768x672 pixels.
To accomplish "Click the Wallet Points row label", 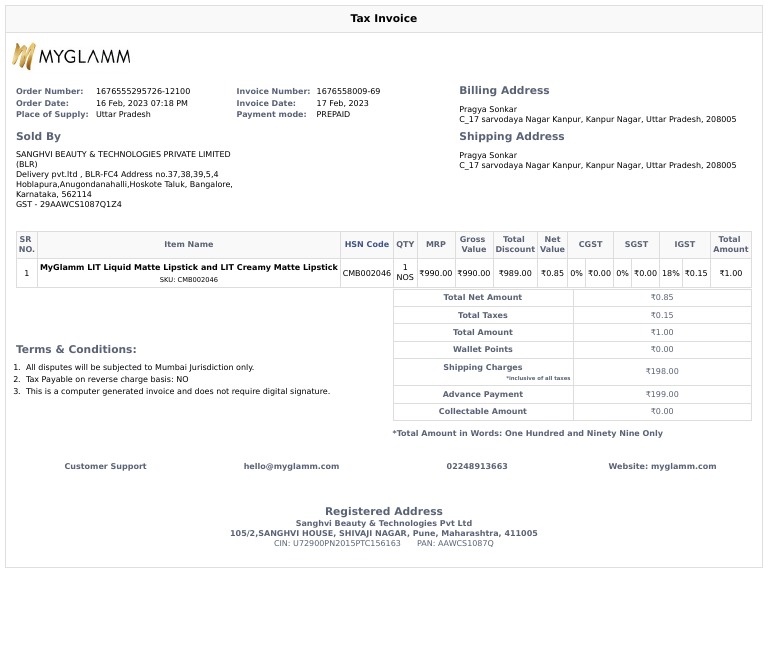I will [x=482, y=349].
